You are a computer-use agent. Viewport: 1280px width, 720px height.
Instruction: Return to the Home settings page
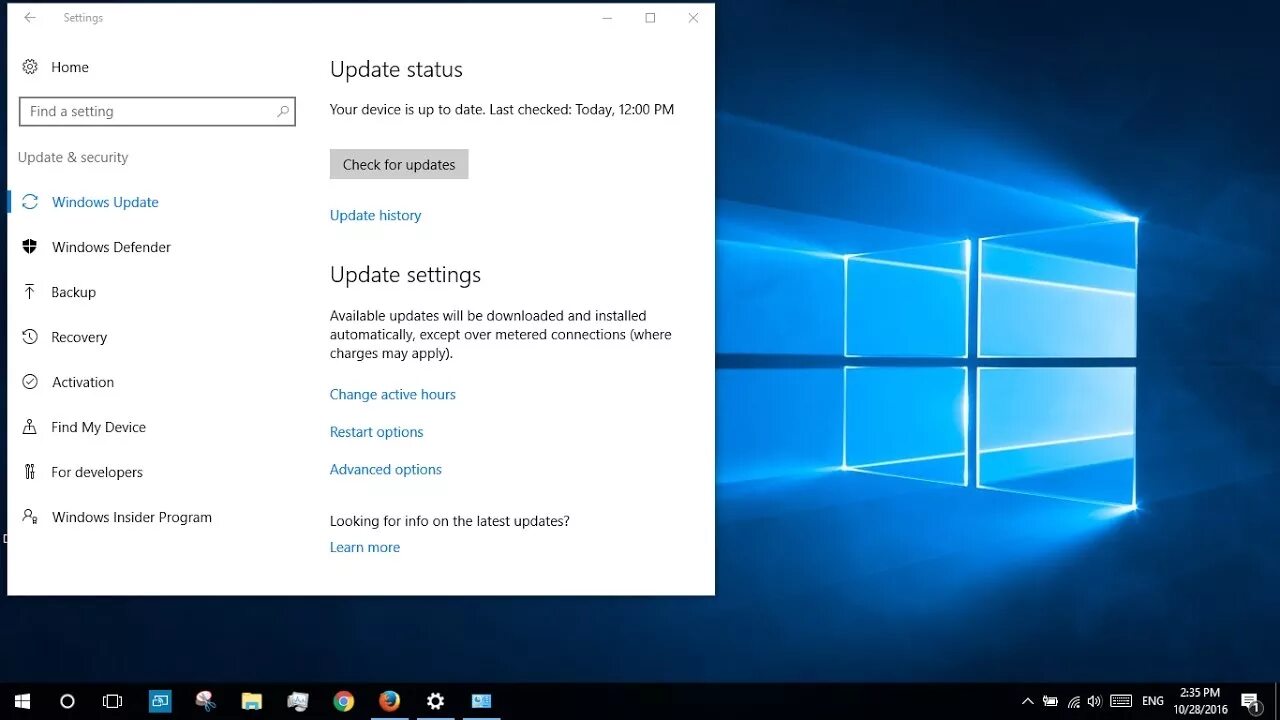point(70,67)
